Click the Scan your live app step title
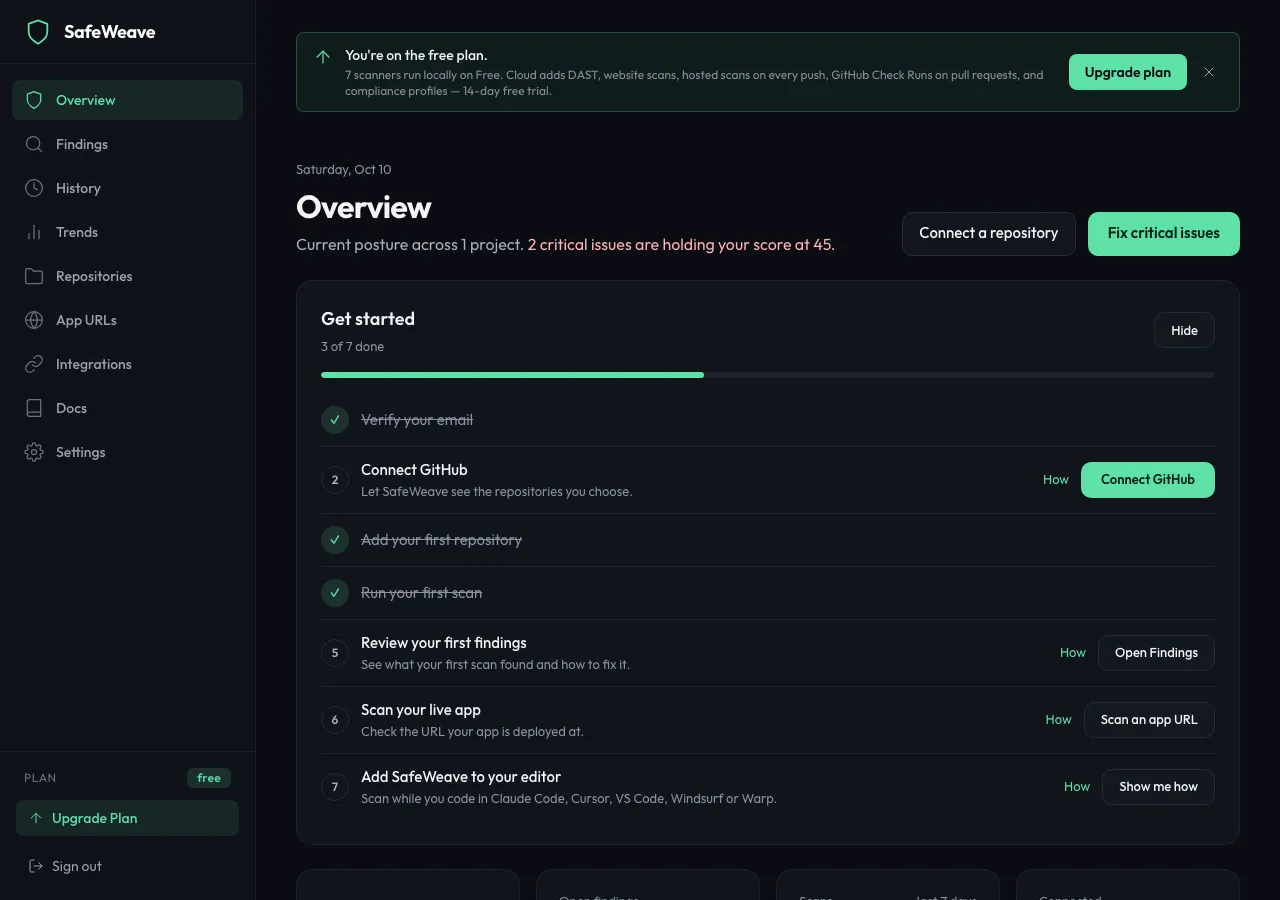Screen dimensions: 1280x900 tap(421, 710)
